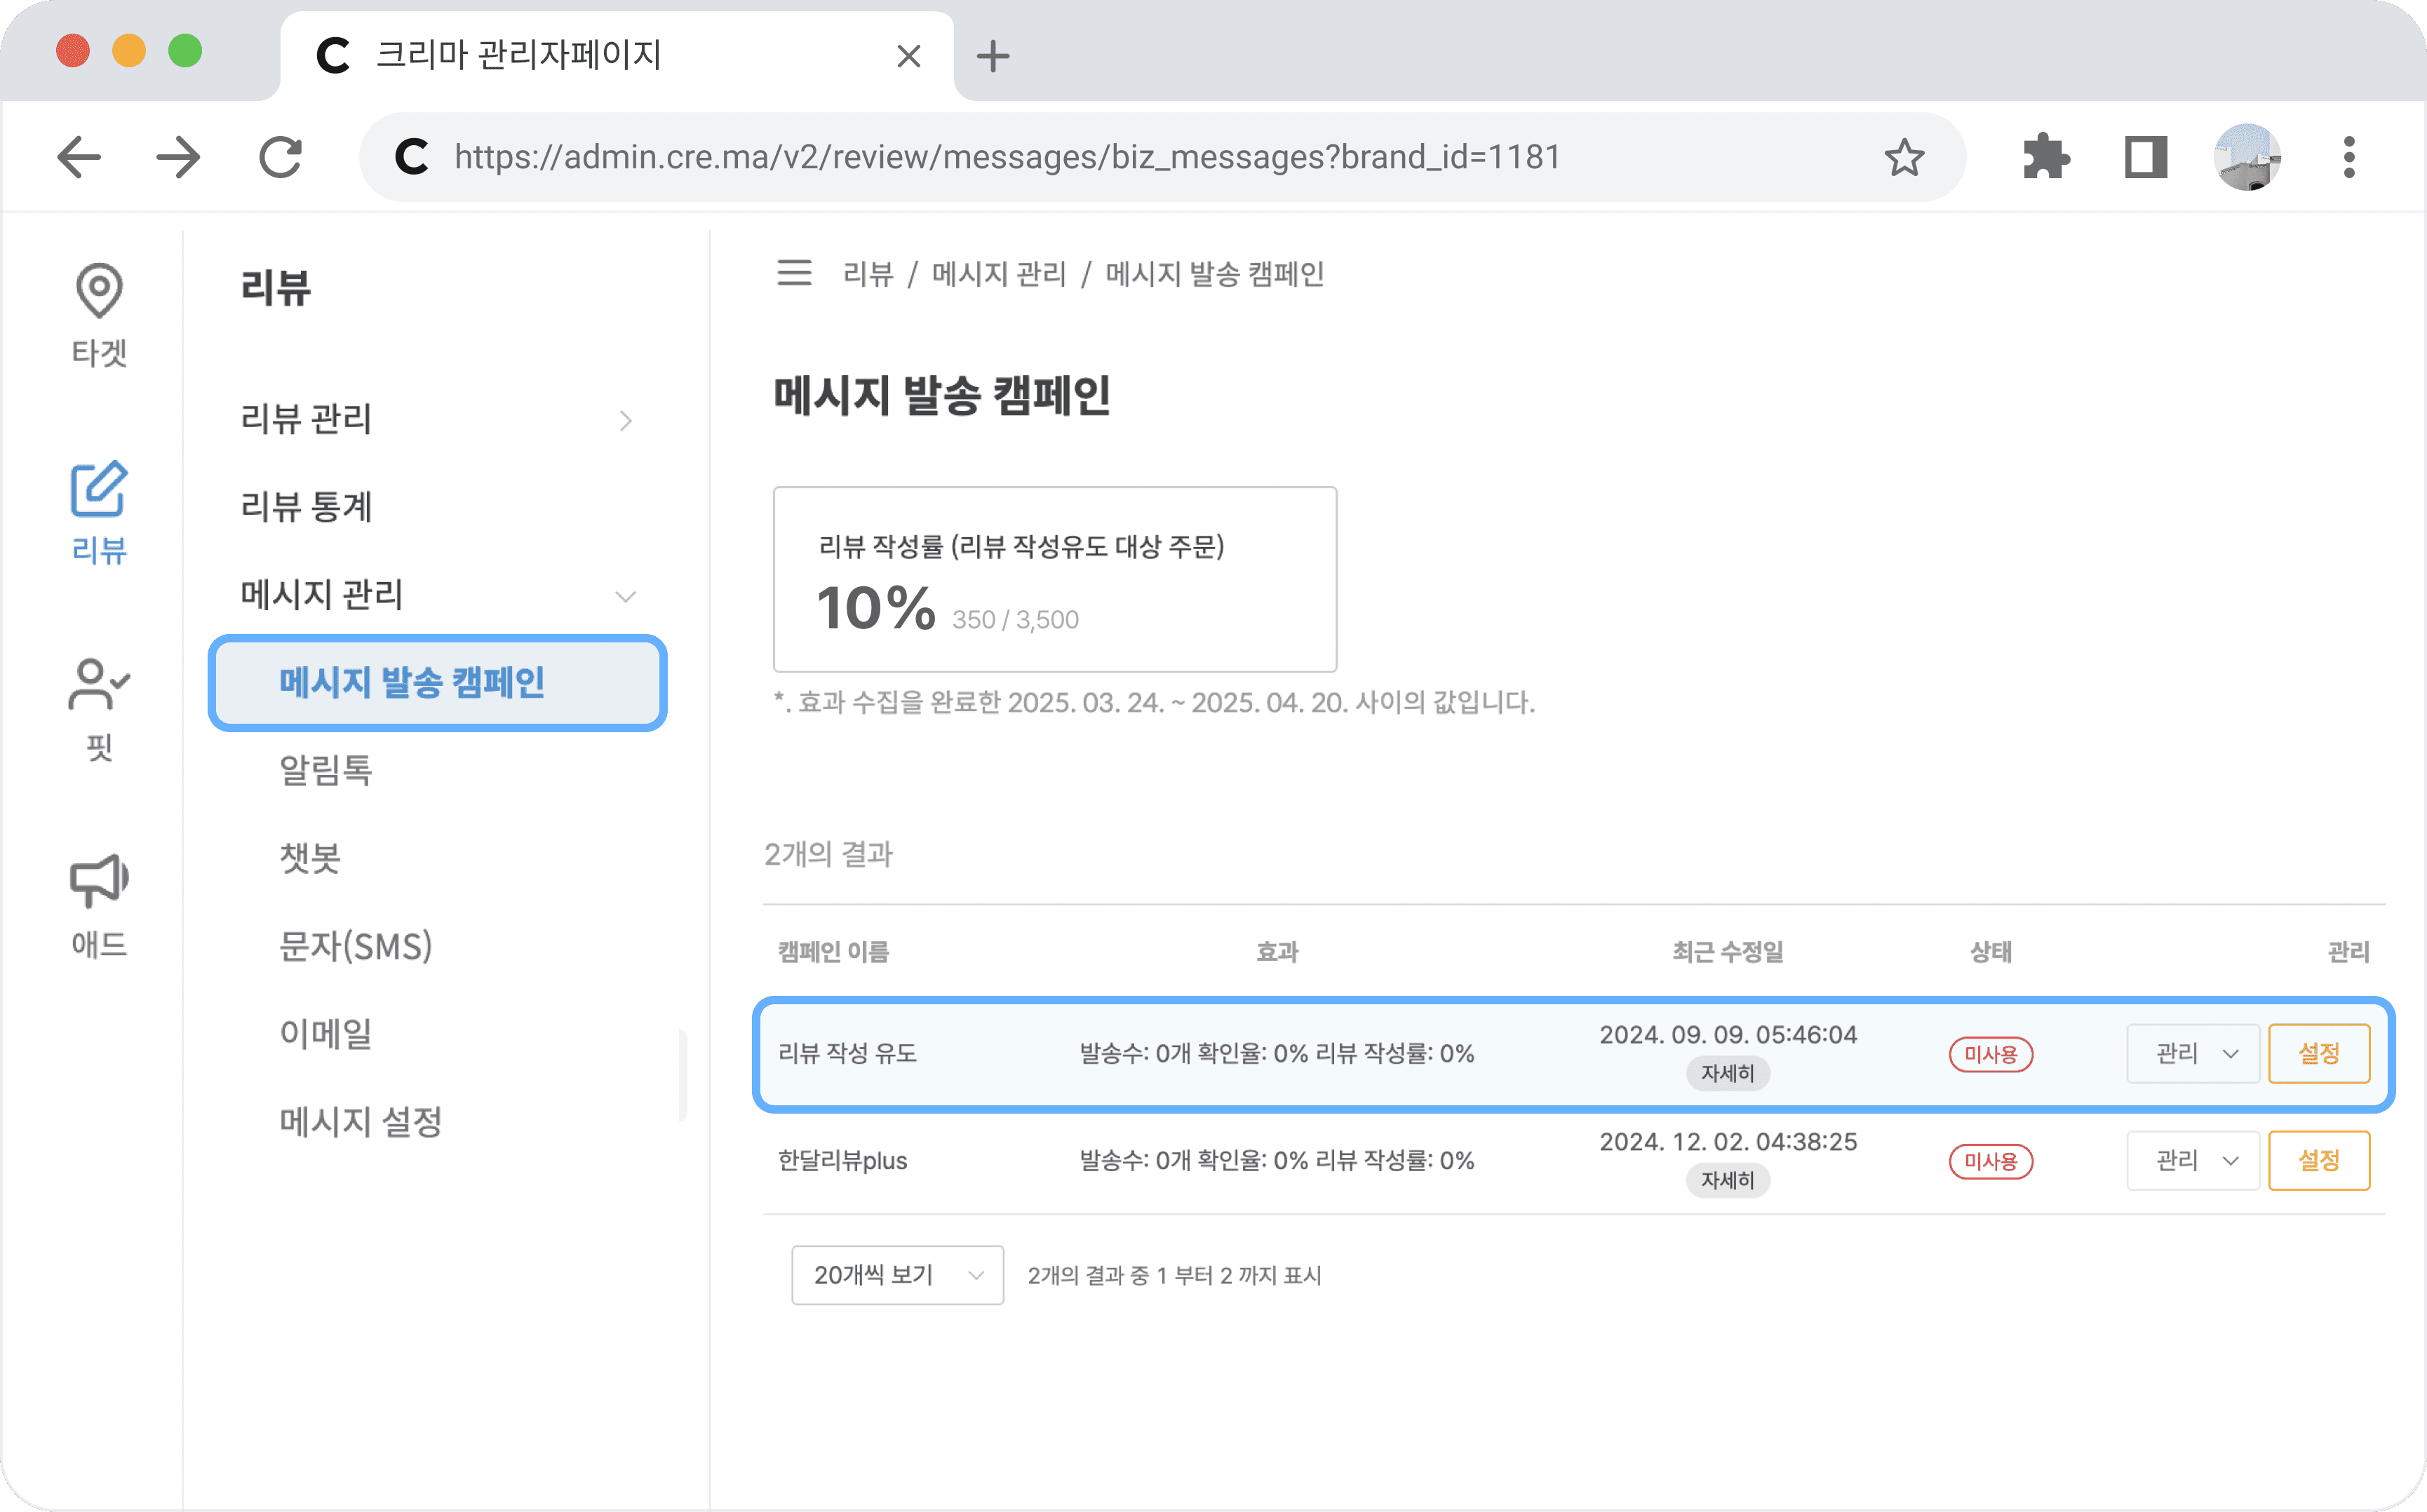Select 문자(SMS) menu item
Viewport: 2427px width, 1512px height.
click(x=355, y=946)
